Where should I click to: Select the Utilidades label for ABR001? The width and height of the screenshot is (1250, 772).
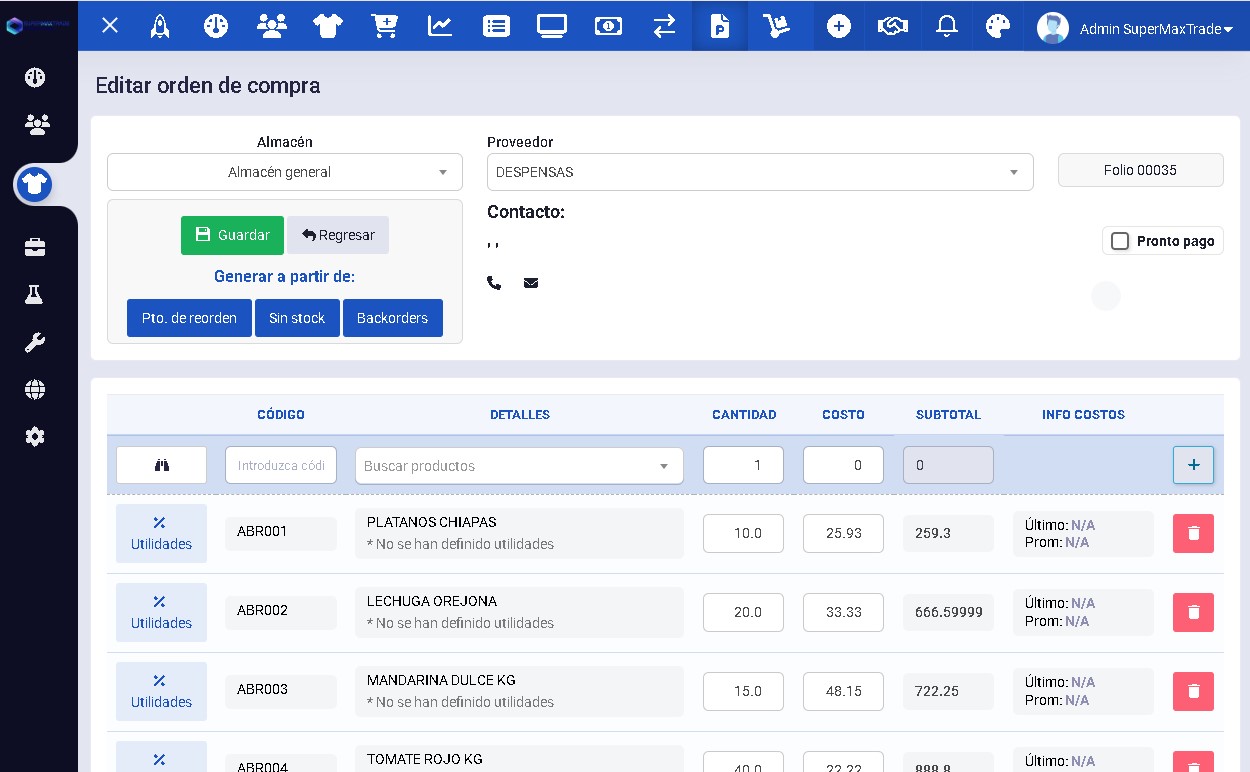(161, 533)
